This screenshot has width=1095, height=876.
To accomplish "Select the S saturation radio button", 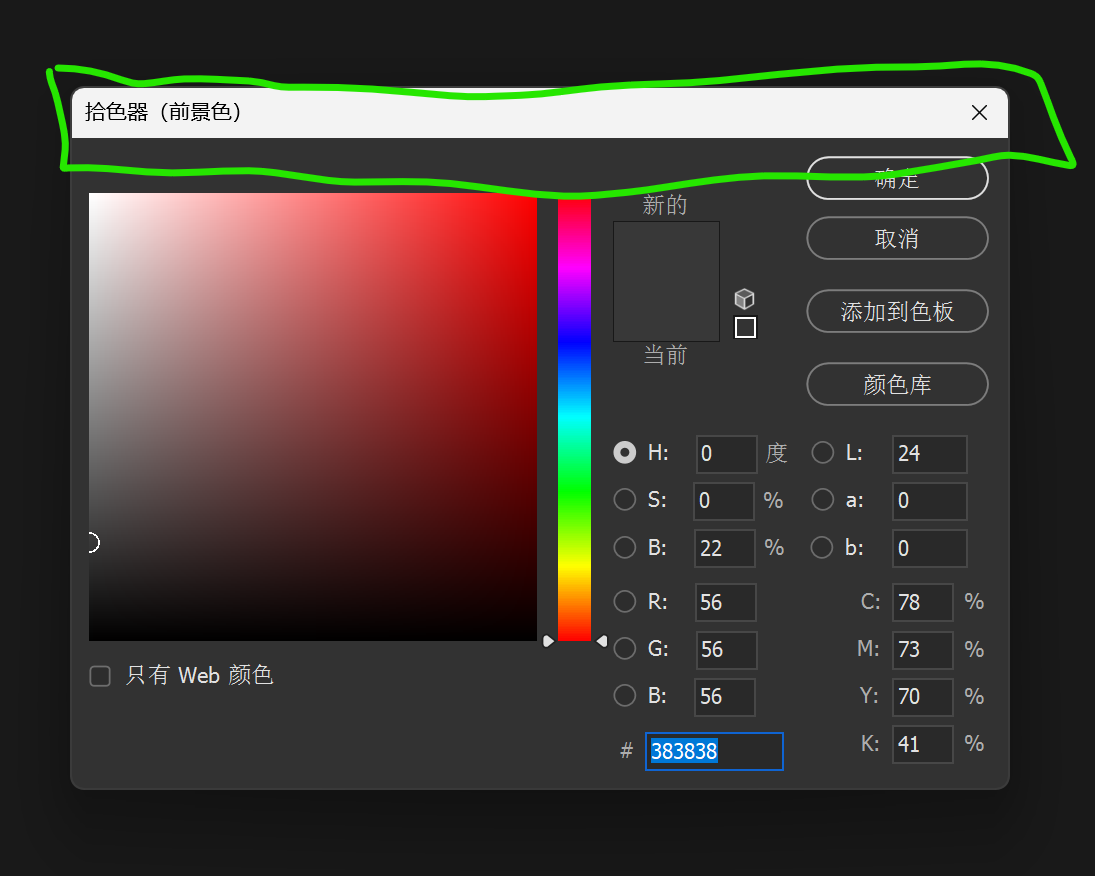I will [624, 500].
